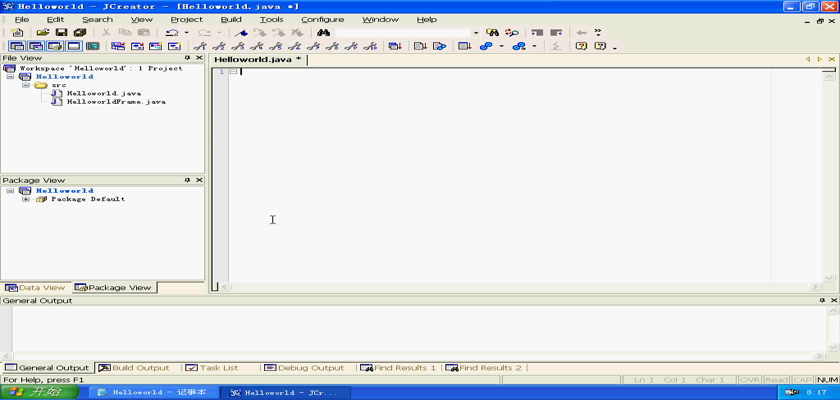This screenshot has width=840, height=400.
Task: Switch to the Build Output tab
Action: click(x=134, y=368)
